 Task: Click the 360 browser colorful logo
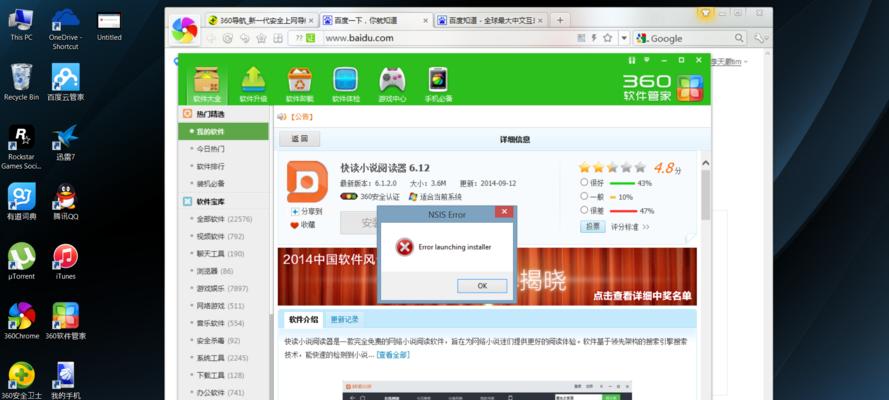(x=185, y=30)
